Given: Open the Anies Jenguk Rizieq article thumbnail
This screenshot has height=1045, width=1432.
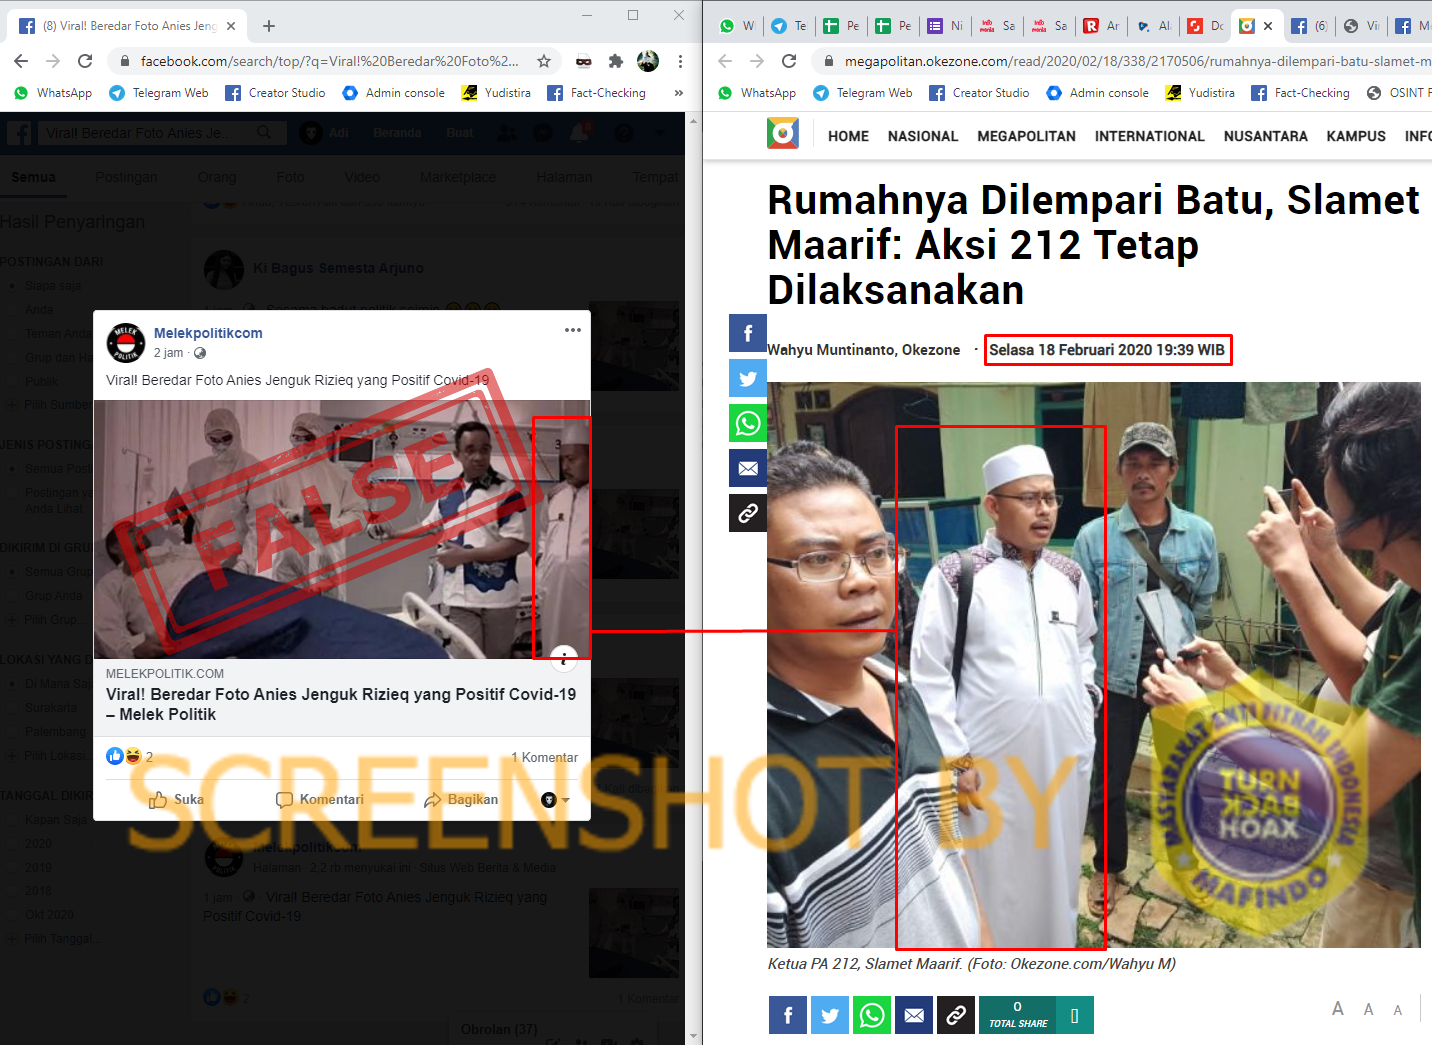Looking at the screenshot, I should coord(342,529).
